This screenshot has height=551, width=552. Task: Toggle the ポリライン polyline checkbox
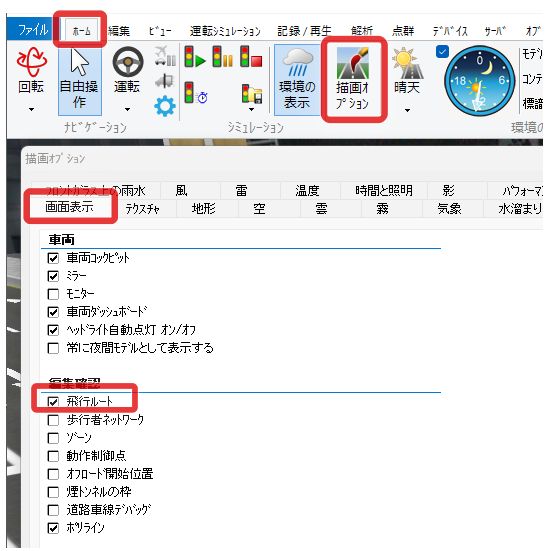point(53,528)
